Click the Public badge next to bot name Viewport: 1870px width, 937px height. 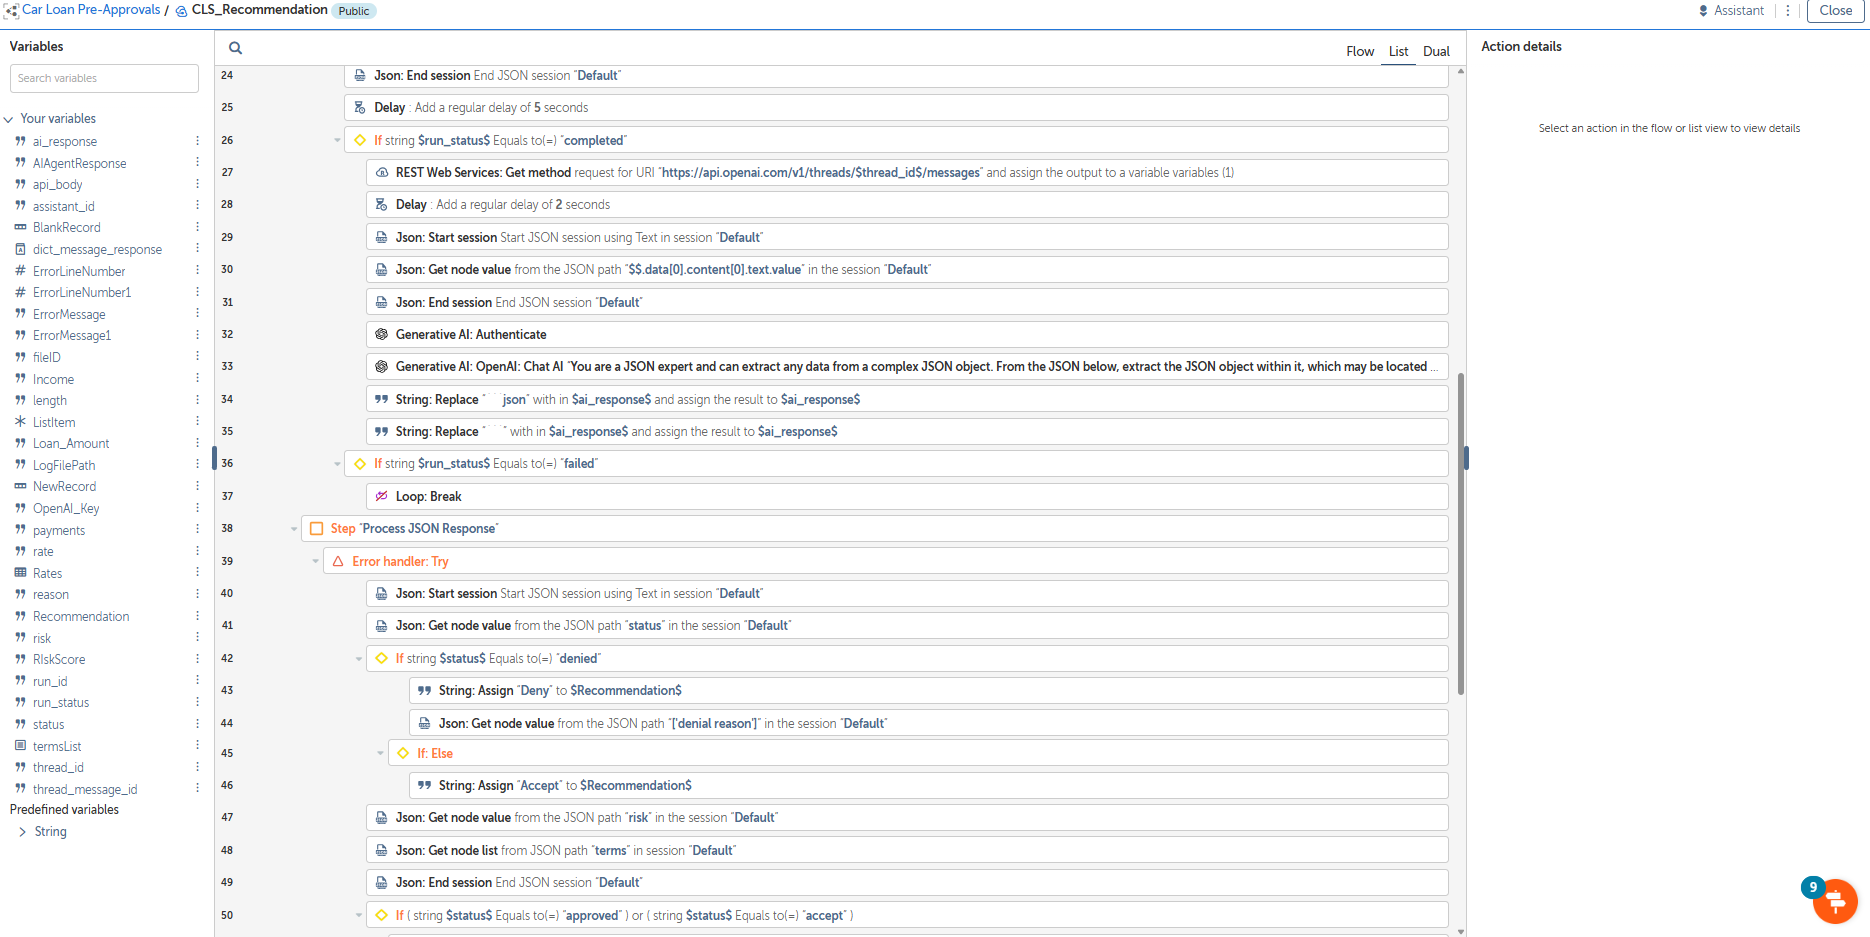pyautogui.click(x=354, y=11)
